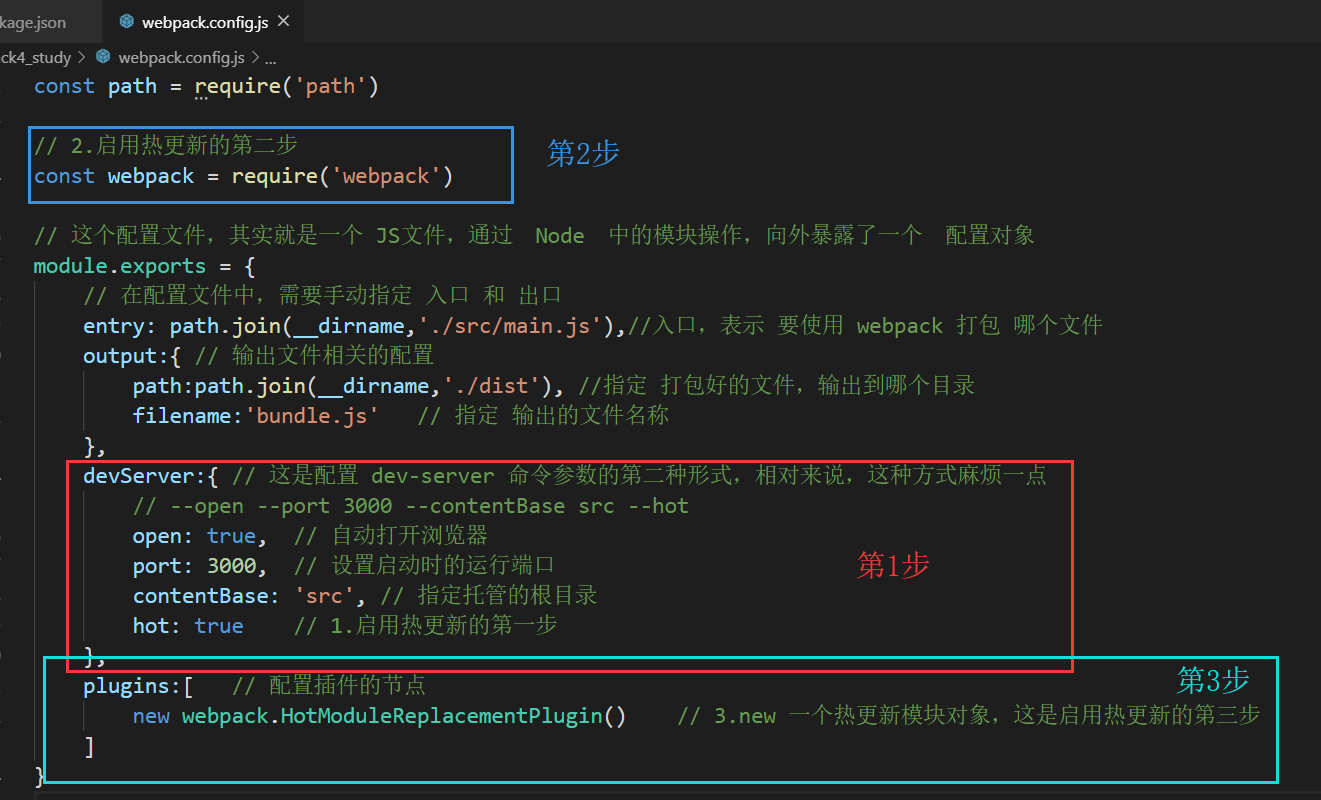Click the breadcrumb ellipsis symbol item
The height and width of the screenshot is (800, 1321).
[270, 58]
